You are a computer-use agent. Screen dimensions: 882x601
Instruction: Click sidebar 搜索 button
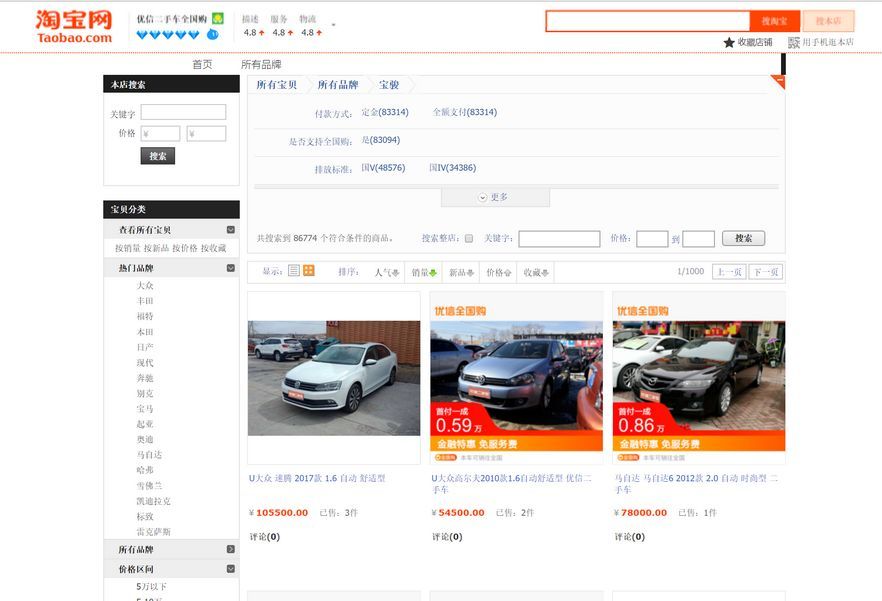coord(158,156)
